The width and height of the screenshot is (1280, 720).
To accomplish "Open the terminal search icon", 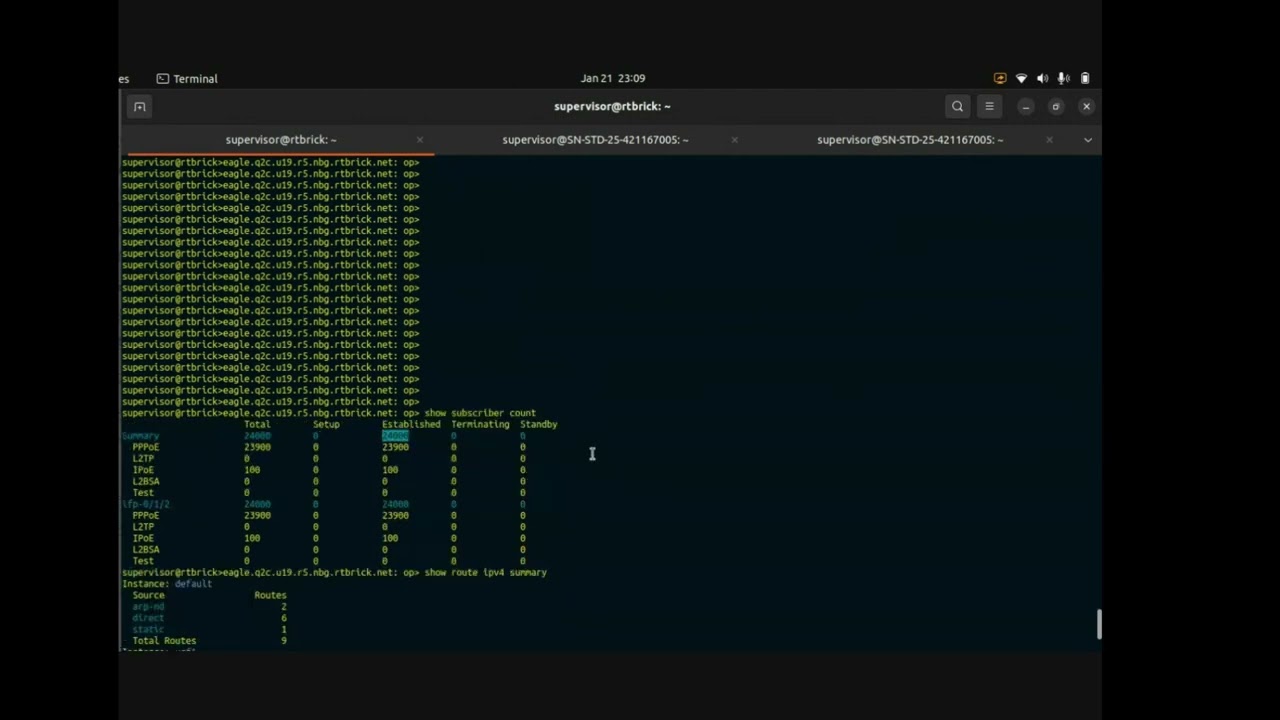I will pyautogui.click(x=957, y=106).
